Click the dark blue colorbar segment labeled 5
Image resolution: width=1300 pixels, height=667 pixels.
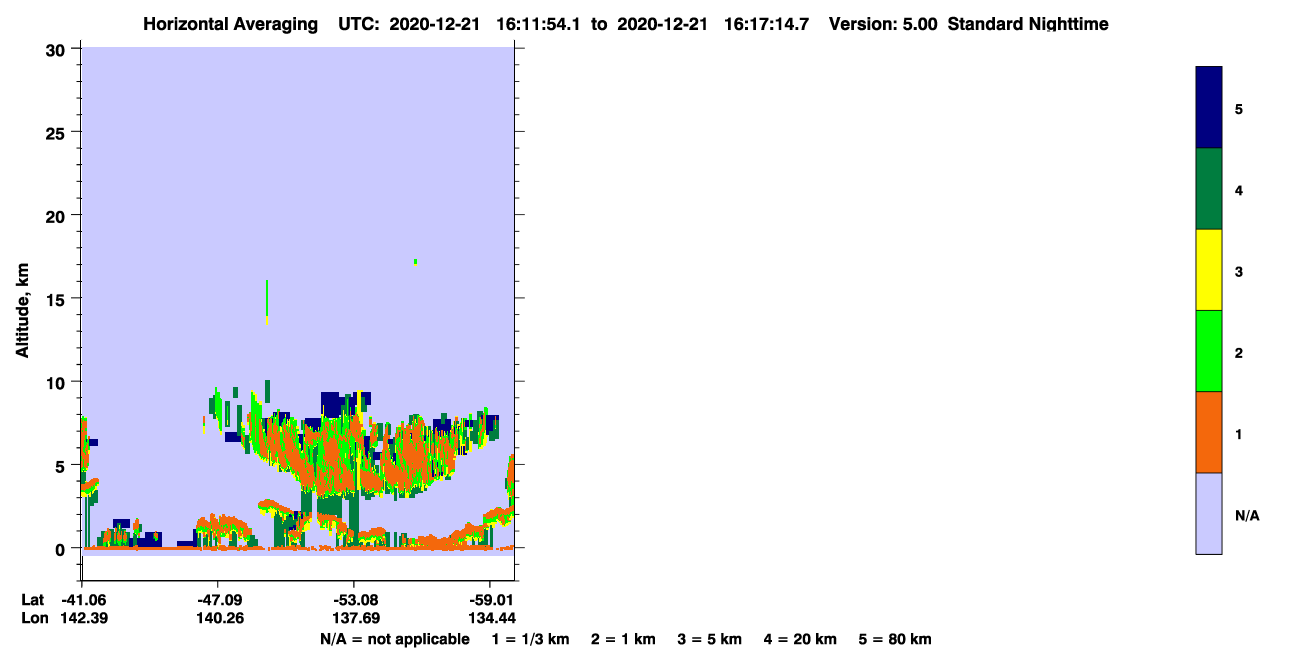tap(1209, 108)
